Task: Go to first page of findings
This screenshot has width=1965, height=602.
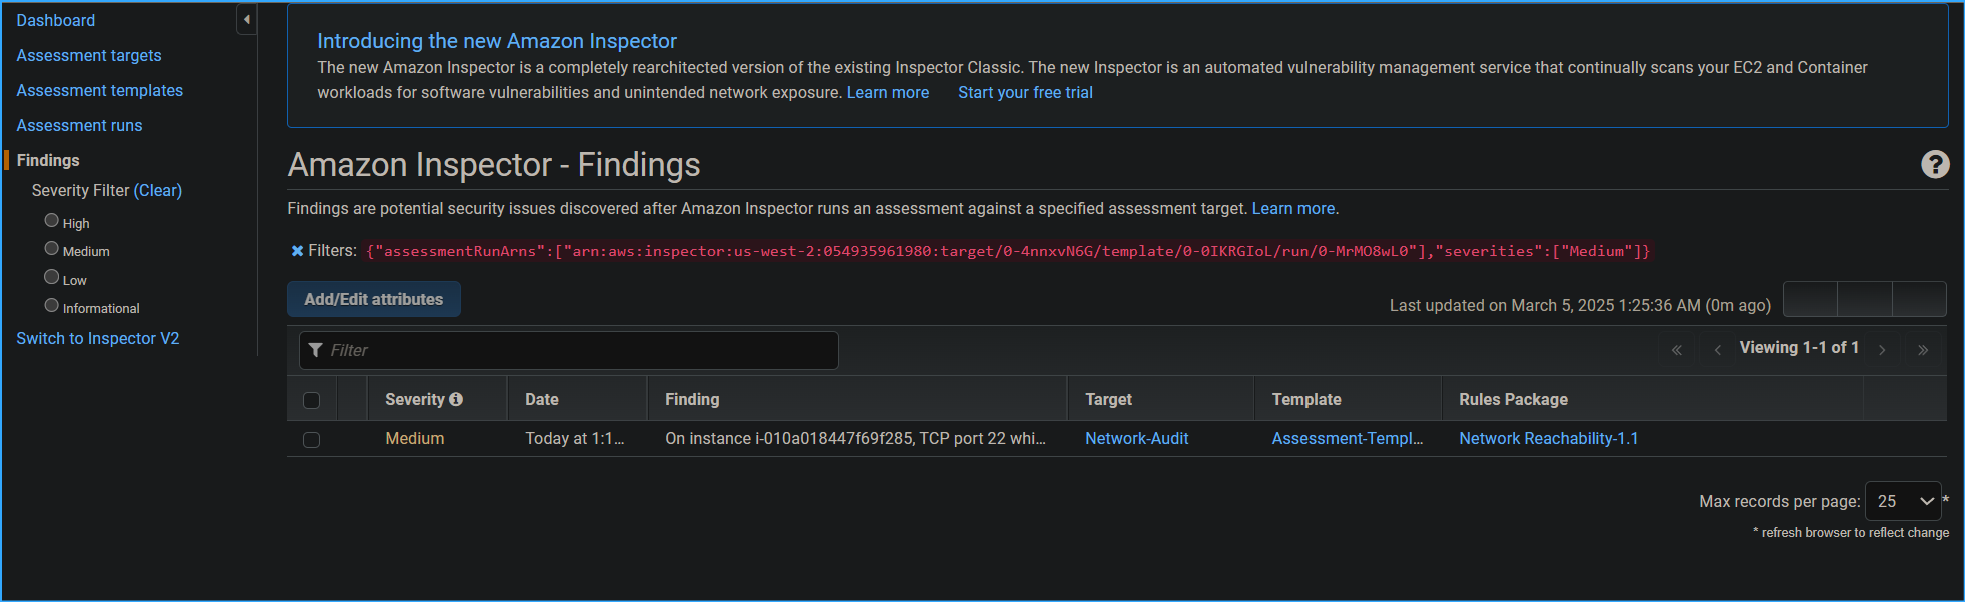Action: [x=1677, y=350]
